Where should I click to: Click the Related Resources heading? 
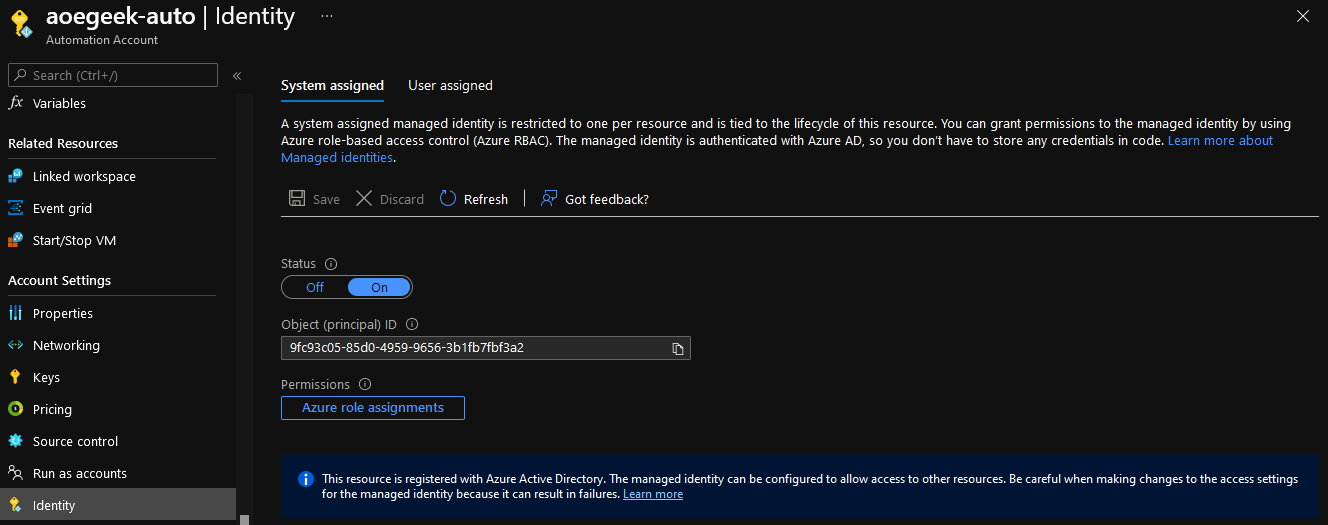pyautogui.click(x=63, y=143)
